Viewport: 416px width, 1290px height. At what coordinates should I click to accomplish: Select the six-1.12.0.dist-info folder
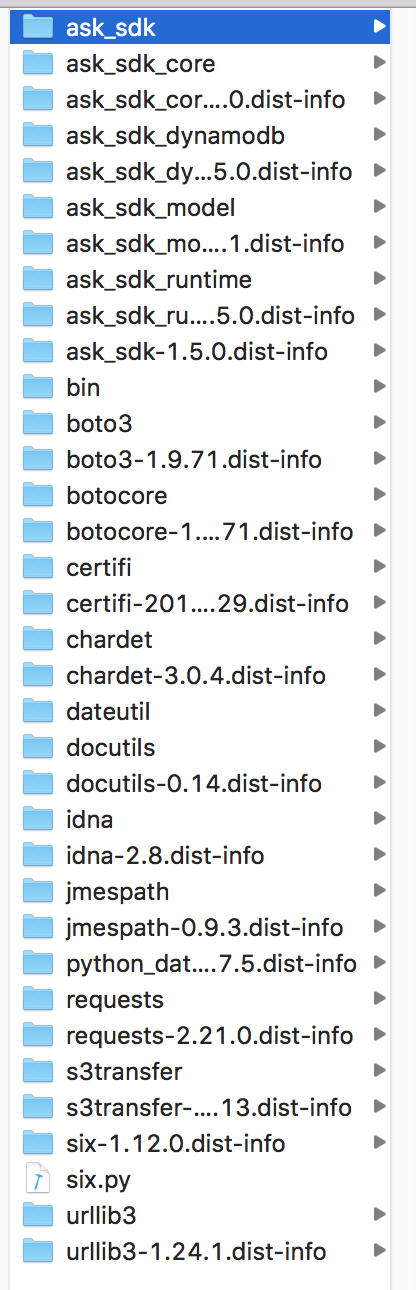pyautogui.click(x=200, y=1143)
